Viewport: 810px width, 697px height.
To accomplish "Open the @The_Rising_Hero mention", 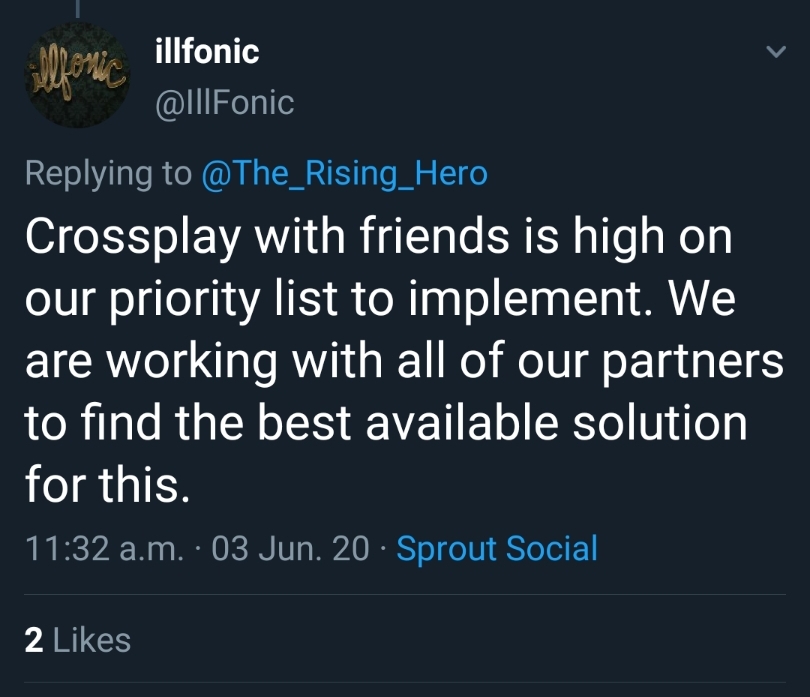I will click(344, 173).
